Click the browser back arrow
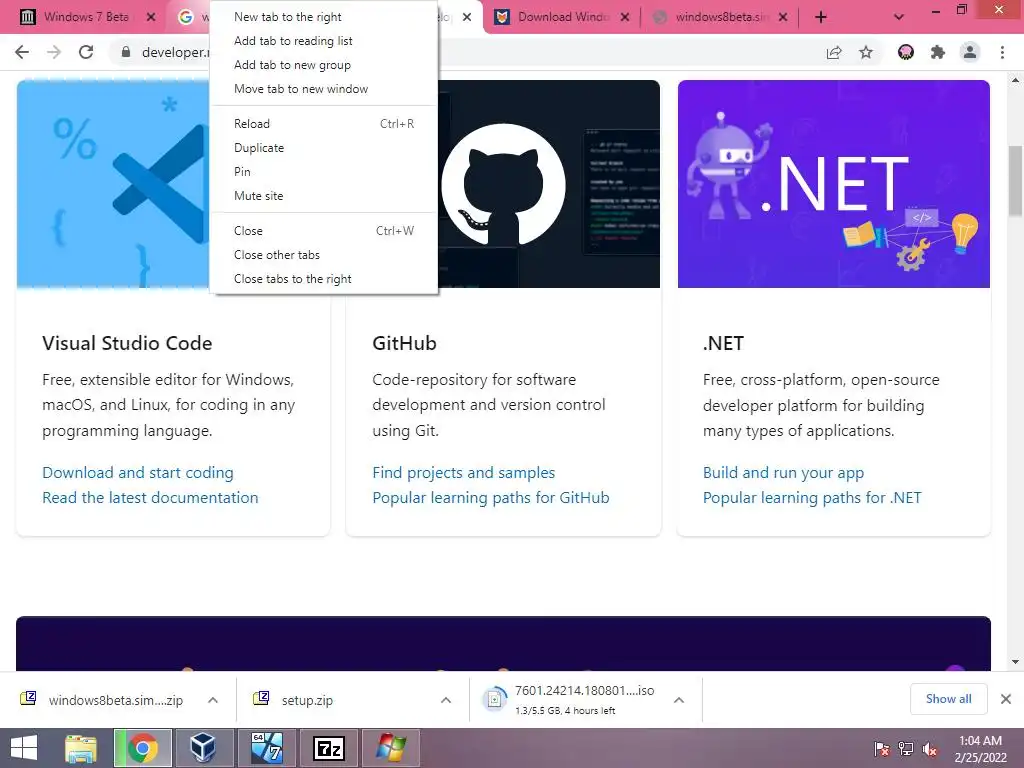This screenshot has width=1024, height=768. point(22,52)
